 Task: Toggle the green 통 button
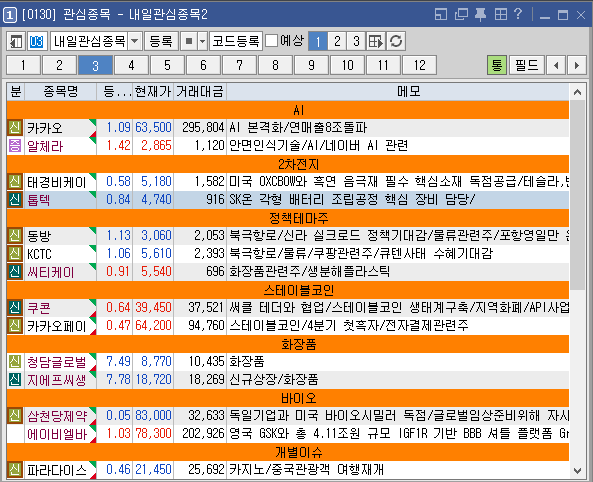(x=497, y=65)
